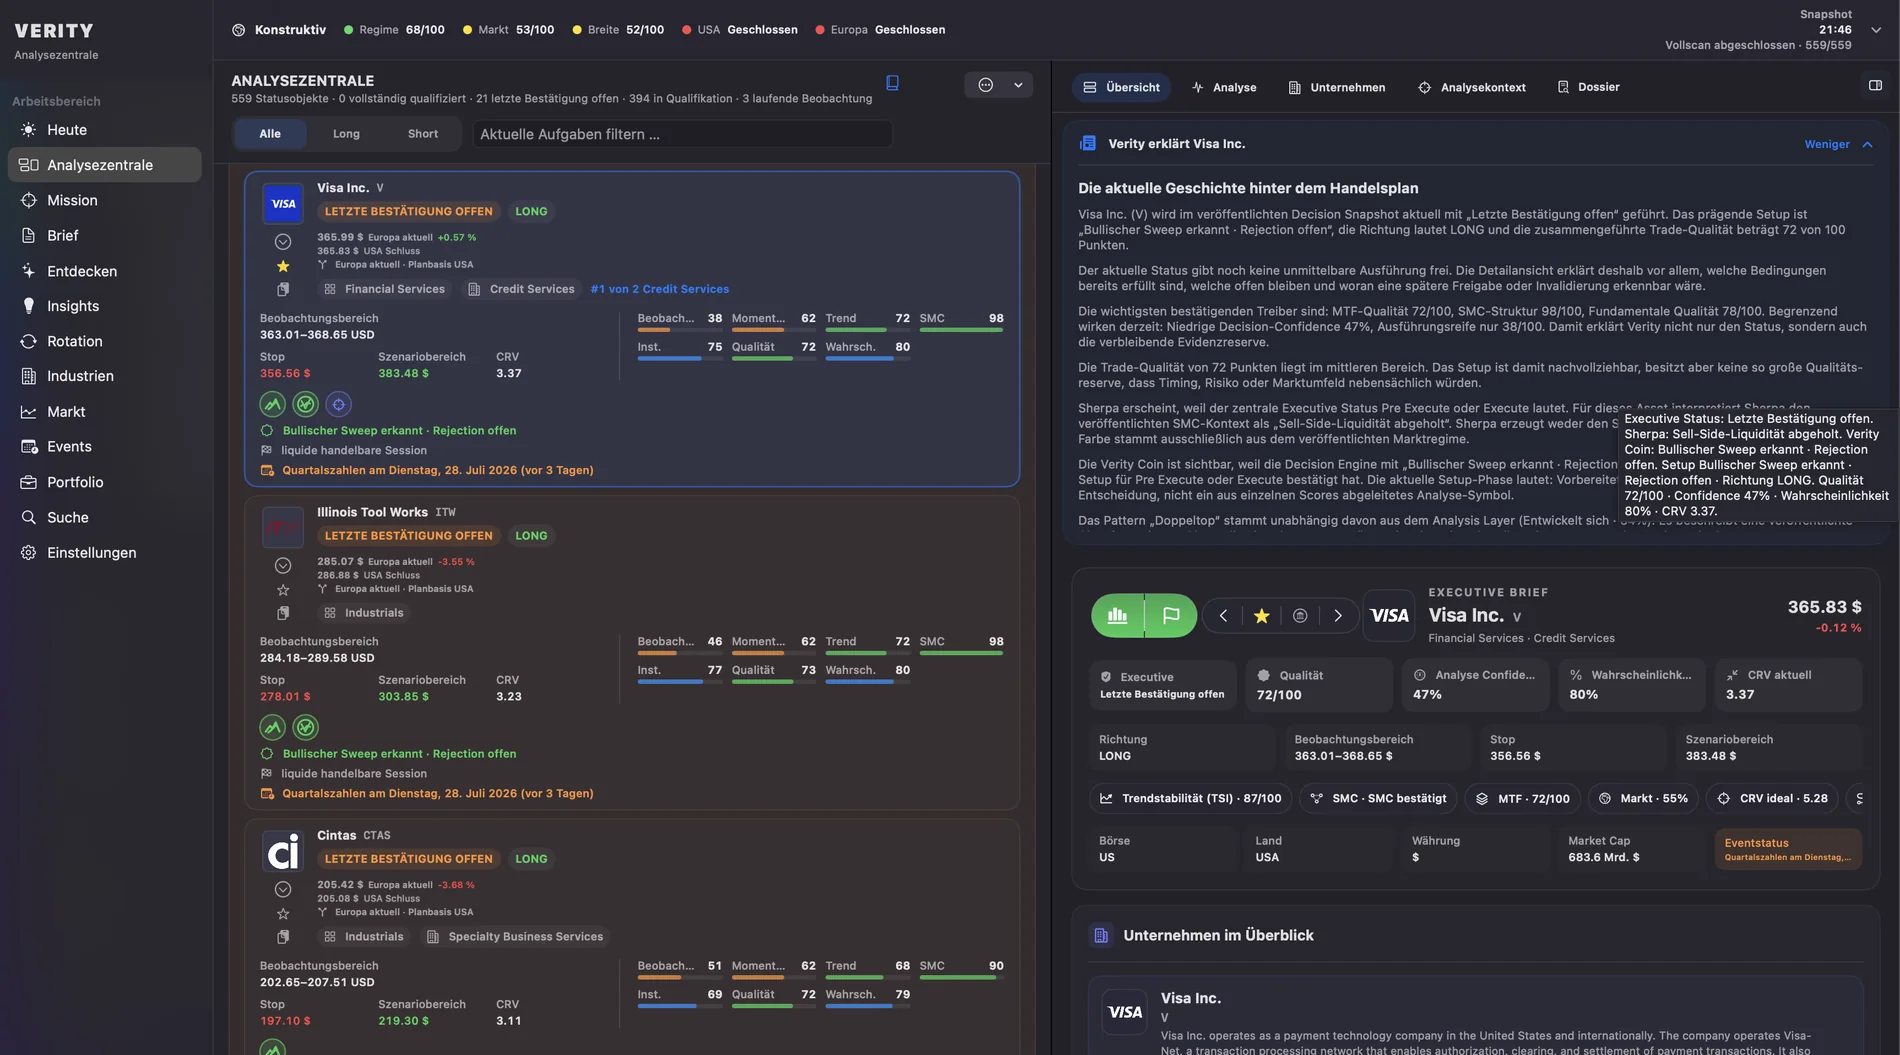Toggle the yellow favorite star on Visa card
Screen dimensions: 1900x1055
point(283,266)
